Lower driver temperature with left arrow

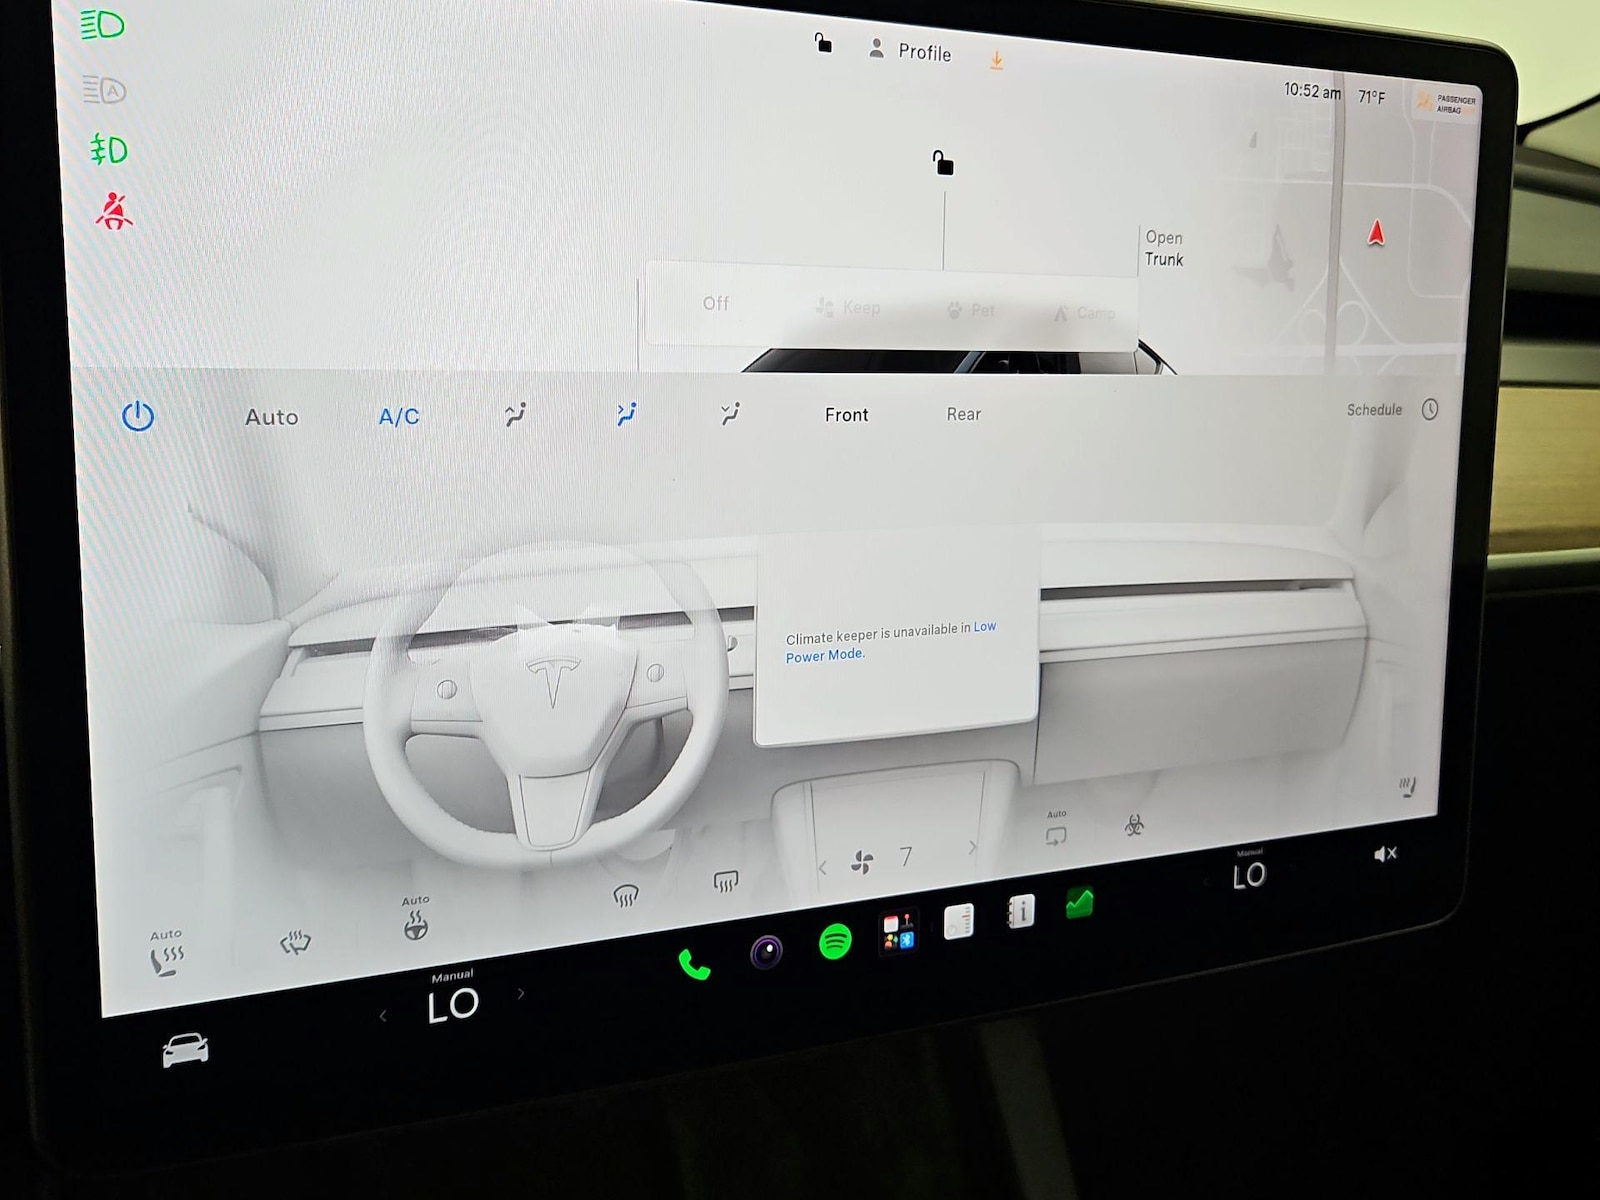383,1016
